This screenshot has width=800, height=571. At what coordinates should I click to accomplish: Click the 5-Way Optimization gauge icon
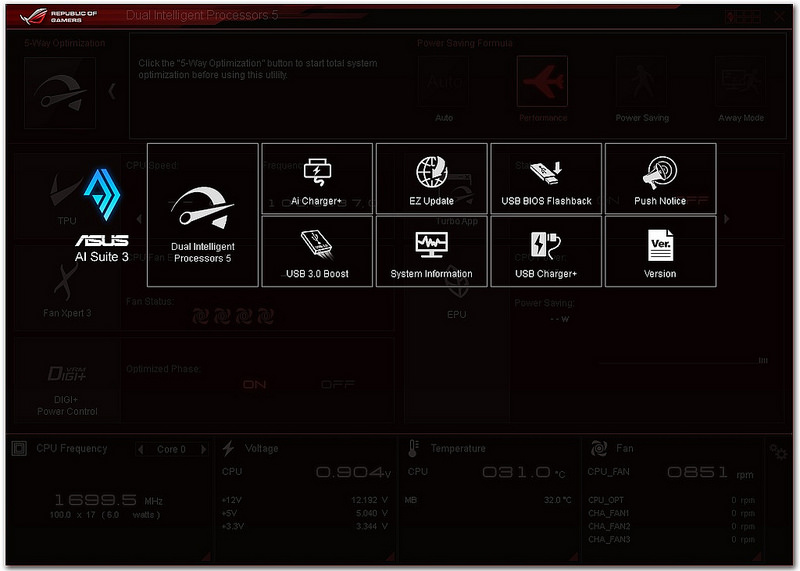[60, 93]
